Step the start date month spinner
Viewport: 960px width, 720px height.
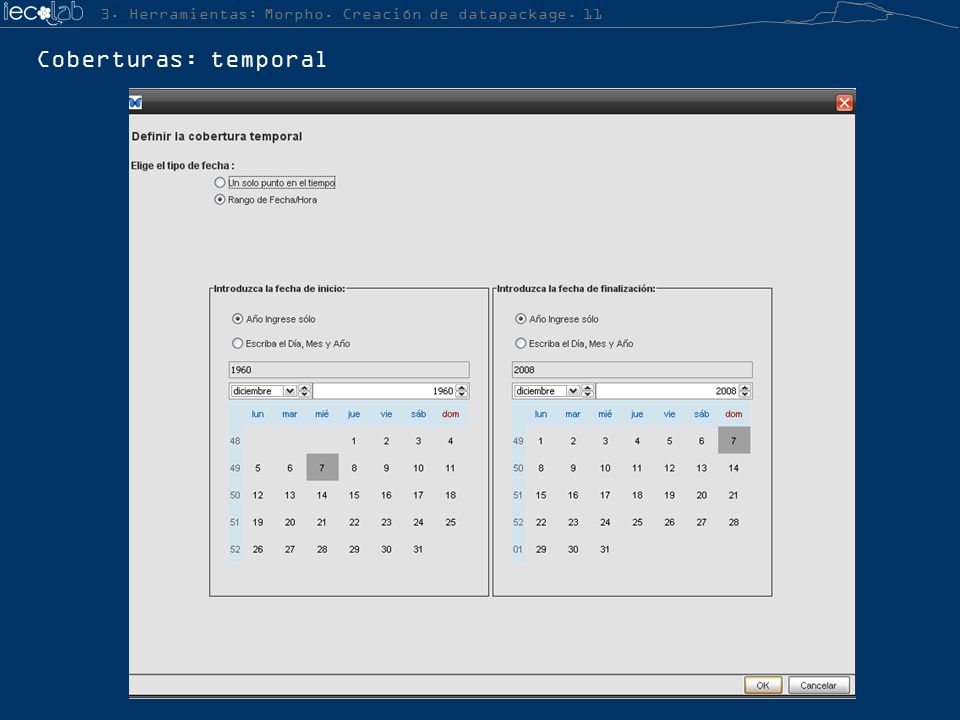[x=305, y=391]
